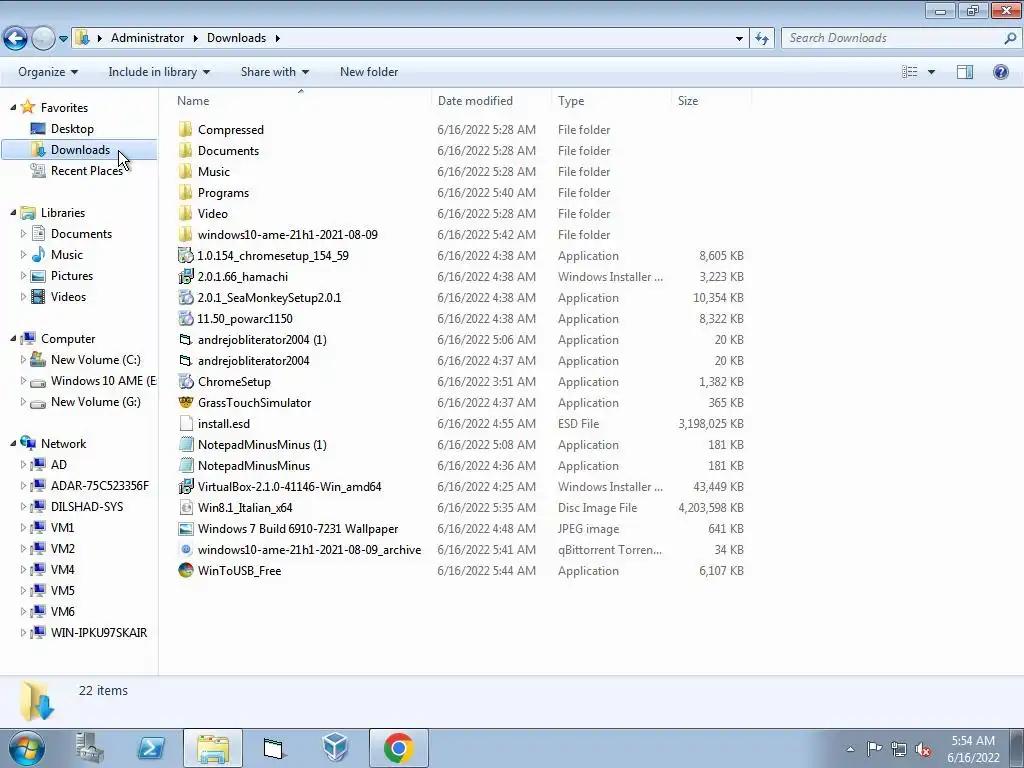Viewport: 1024px width, 768px height.
Task: Open the Share with menu
Action: tap(275, 72)
